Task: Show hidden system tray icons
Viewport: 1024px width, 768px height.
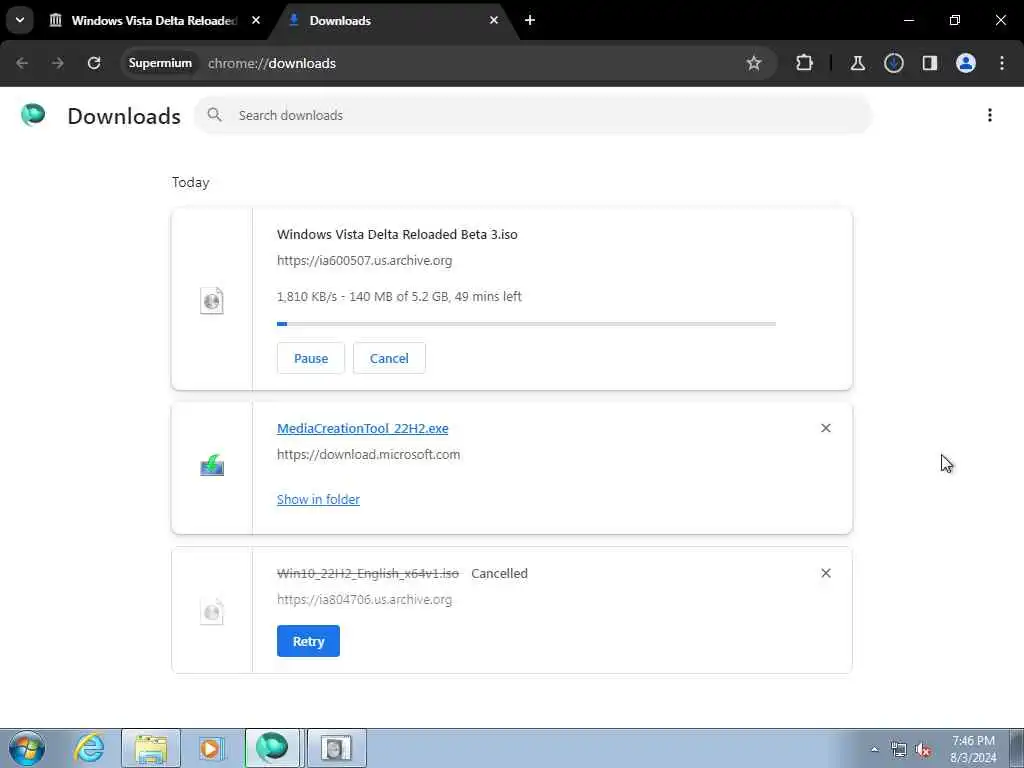Action: 874,749
